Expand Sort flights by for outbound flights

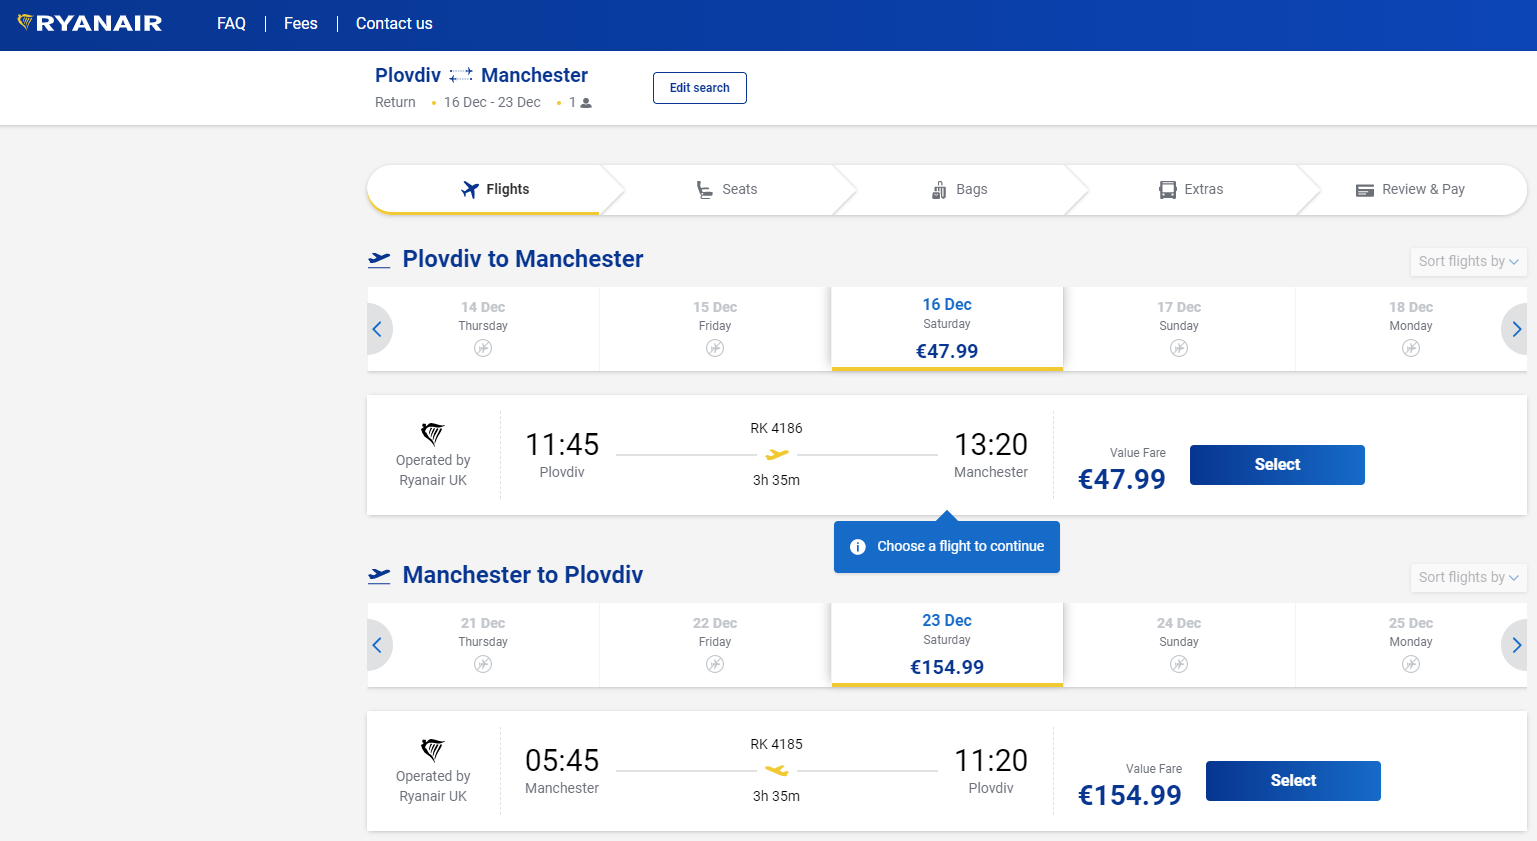[1468, 261]
